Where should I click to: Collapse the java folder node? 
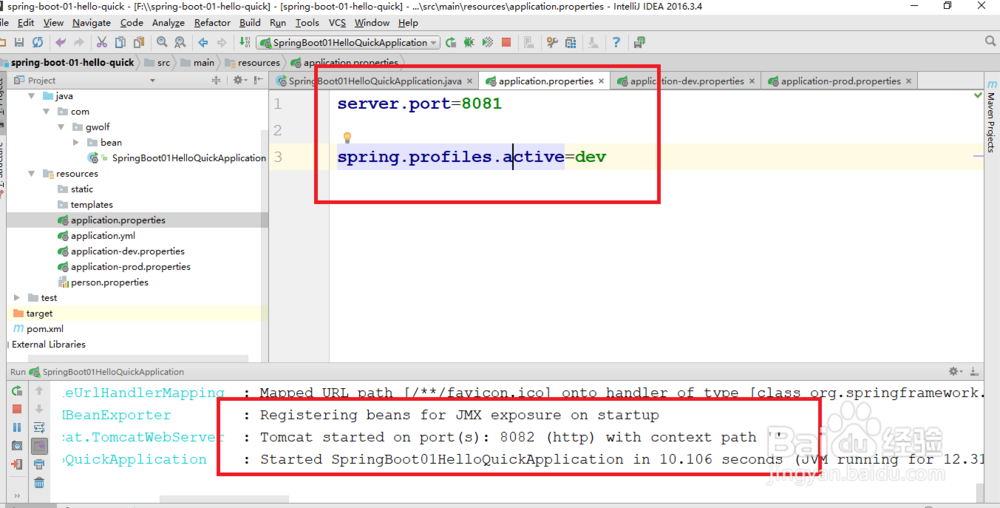(x=31, y=96)
